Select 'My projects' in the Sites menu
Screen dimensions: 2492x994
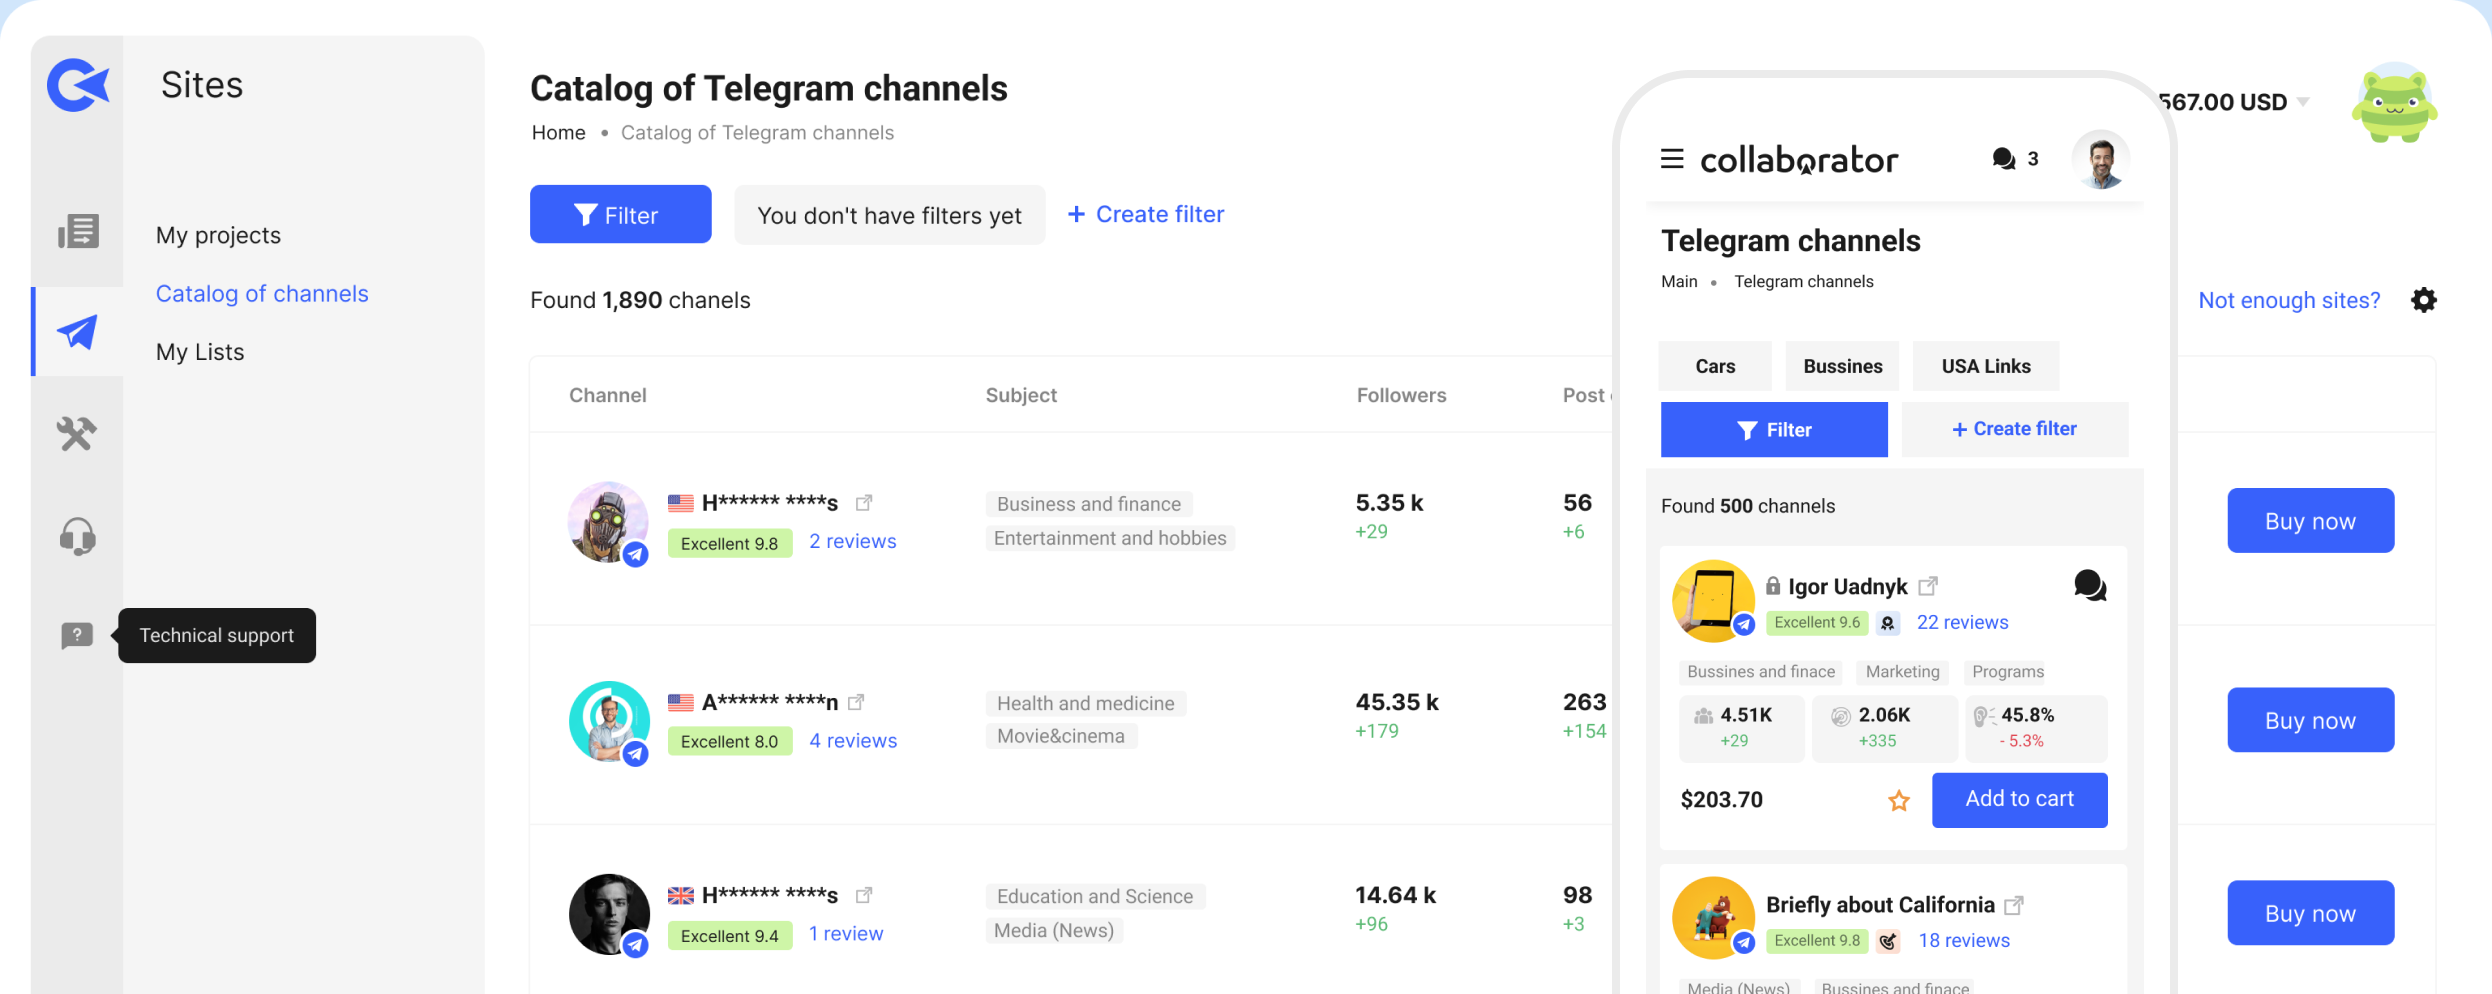click(218, 235)
